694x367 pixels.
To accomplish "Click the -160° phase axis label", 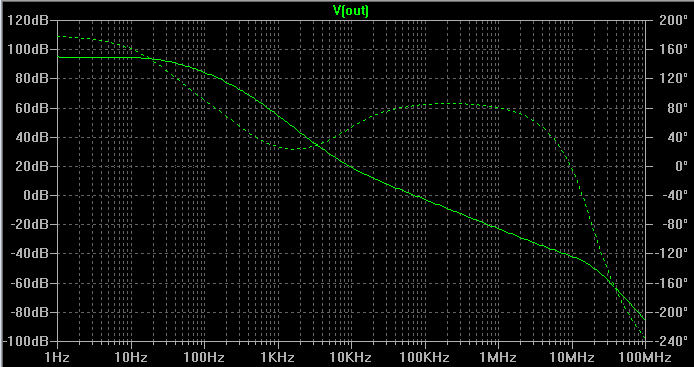I will pyautogui.click(x=671, y=283).
